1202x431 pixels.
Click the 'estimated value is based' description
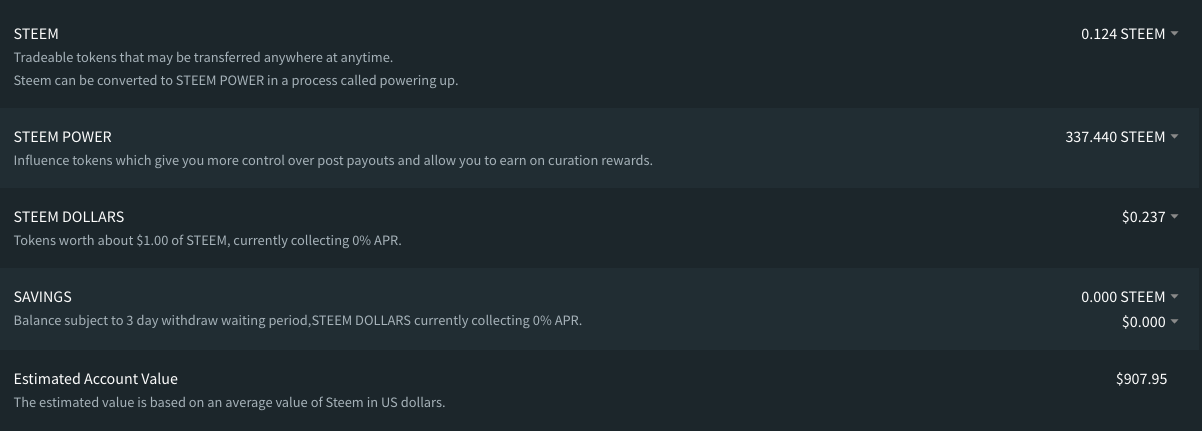click(229, 403)
